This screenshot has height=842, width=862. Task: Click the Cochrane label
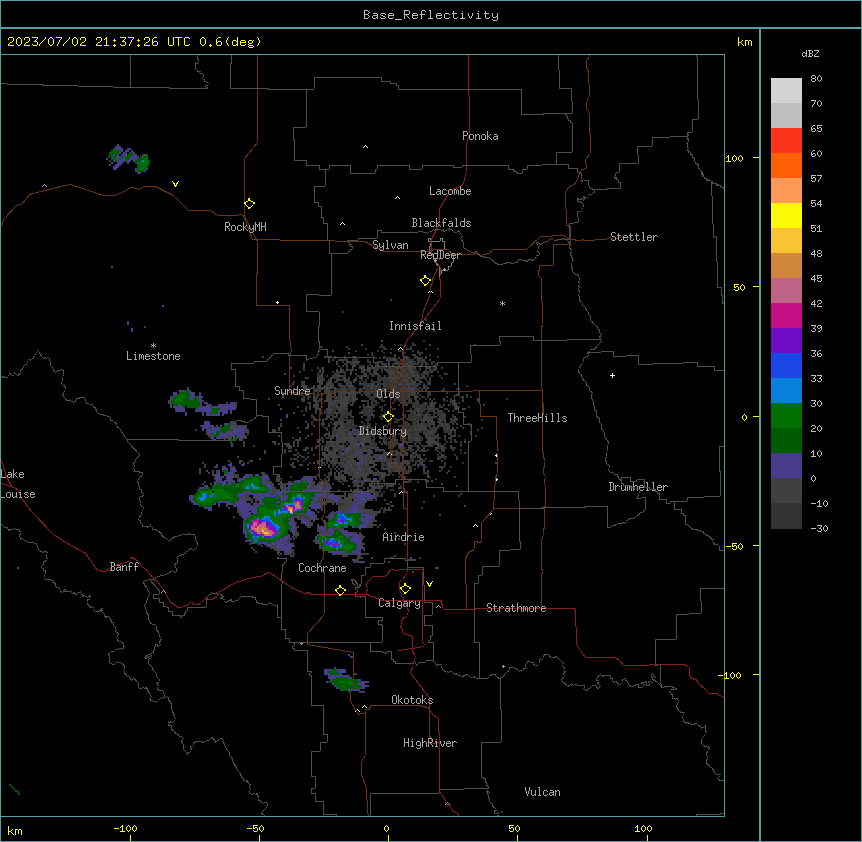coord(322,568)
